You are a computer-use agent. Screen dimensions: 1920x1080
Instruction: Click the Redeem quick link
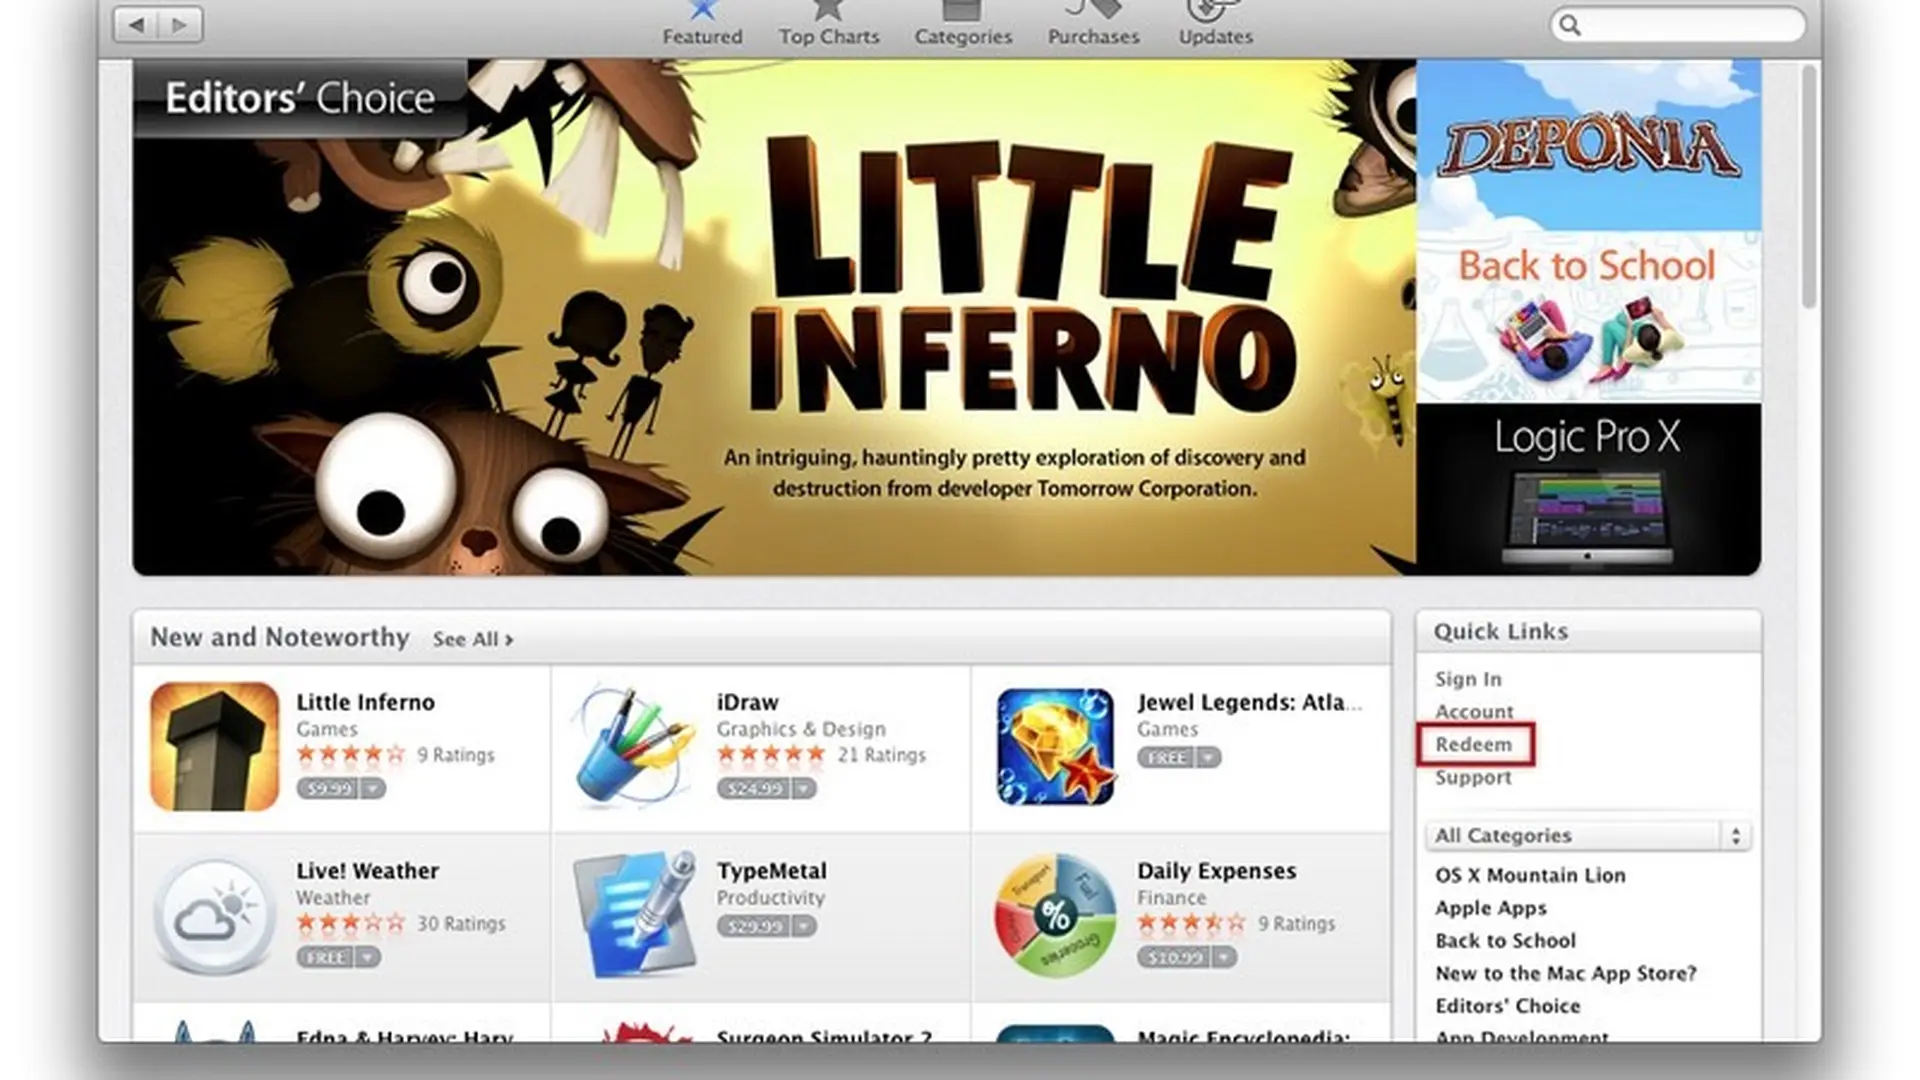click(1474, 745)
